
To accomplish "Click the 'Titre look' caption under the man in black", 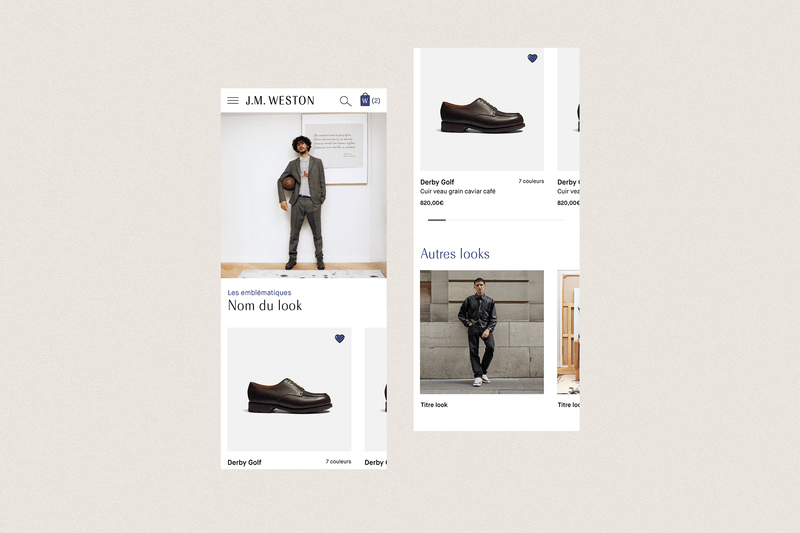I will (x=434, y=405).
